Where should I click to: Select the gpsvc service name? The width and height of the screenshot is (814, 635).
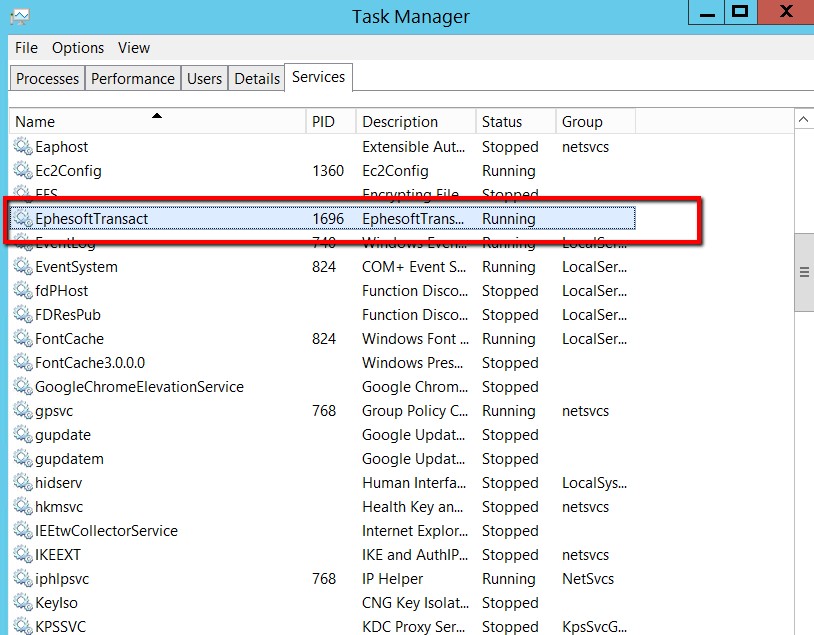54,411
